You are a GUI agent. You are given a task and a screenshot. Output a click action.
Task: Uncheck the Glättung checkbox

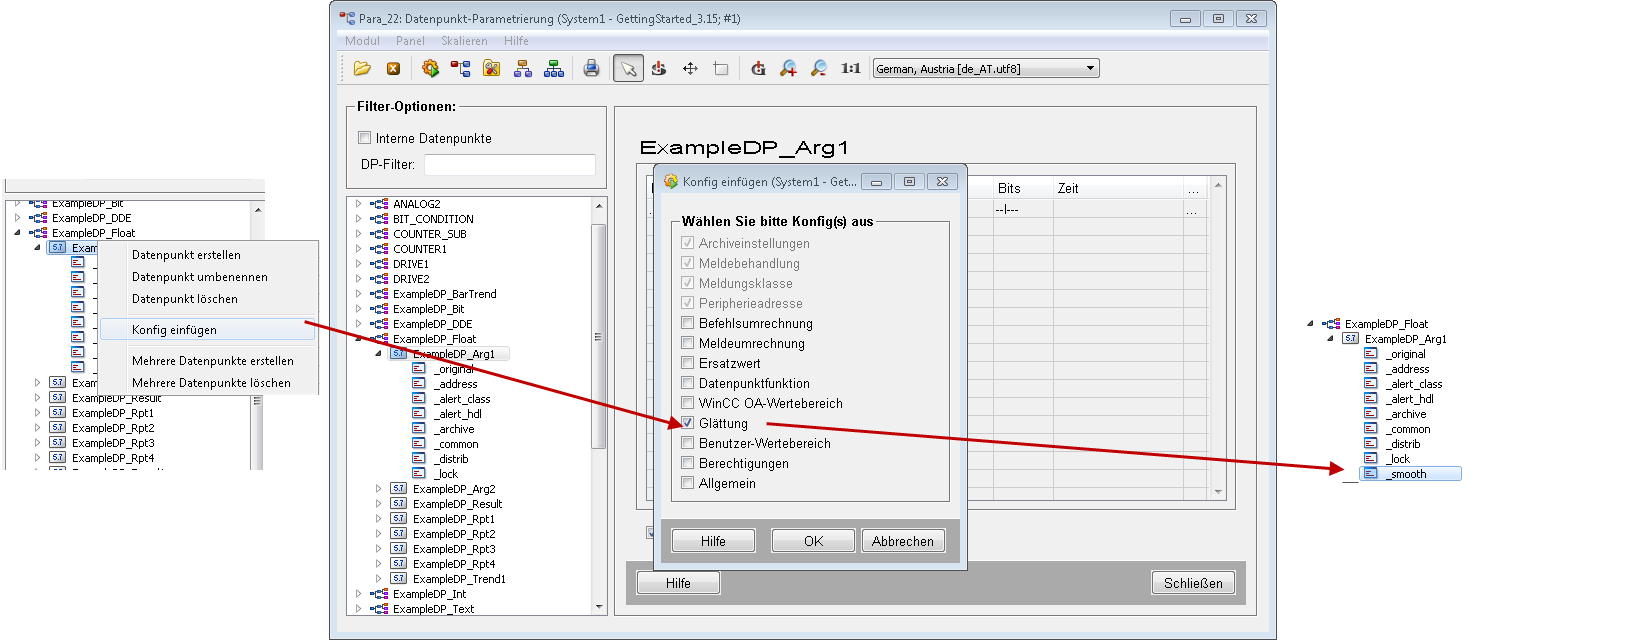(687, 423)
